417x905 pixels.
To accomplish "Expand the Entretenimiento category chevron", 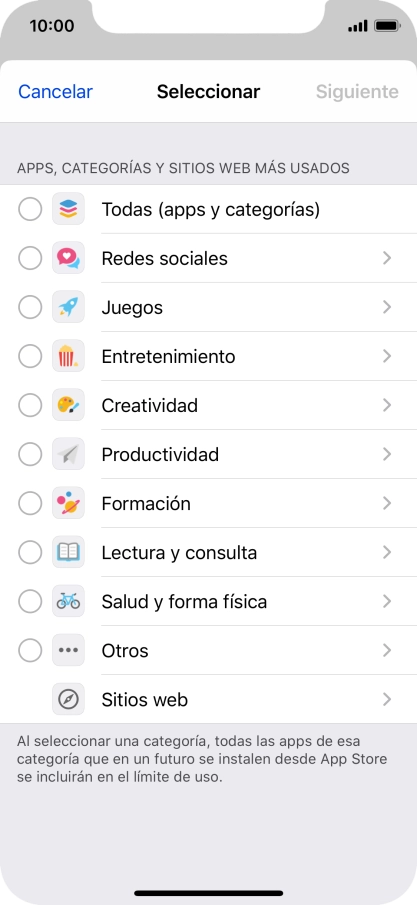I will point(387,356).
